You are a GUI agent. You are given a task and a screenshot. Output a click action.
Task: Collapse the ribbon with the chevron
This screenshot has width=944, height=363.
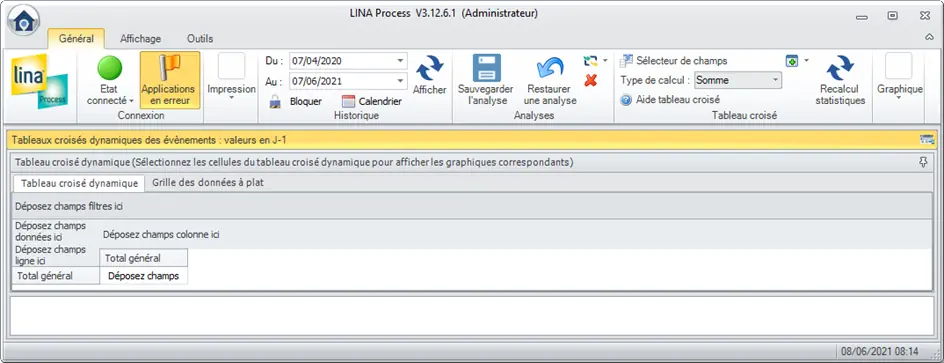pos(929,37)
